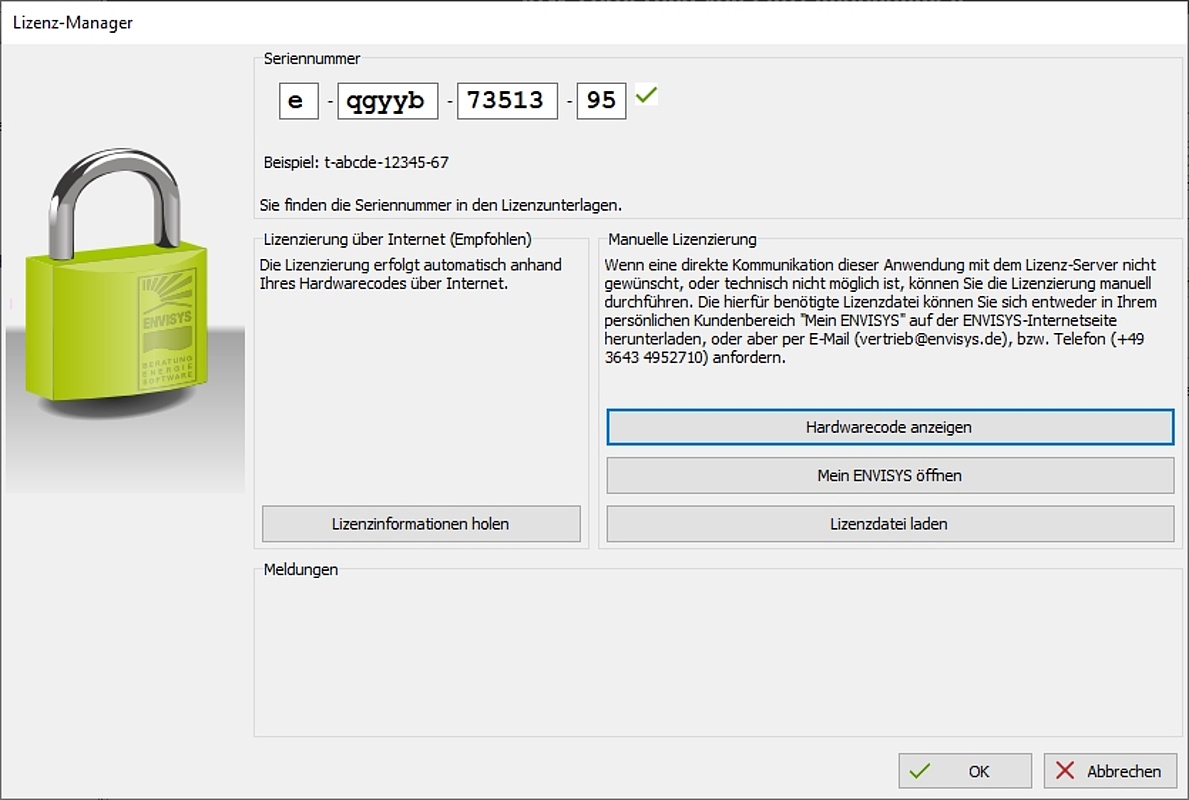Click the 'Meldungen' group label

301,569
